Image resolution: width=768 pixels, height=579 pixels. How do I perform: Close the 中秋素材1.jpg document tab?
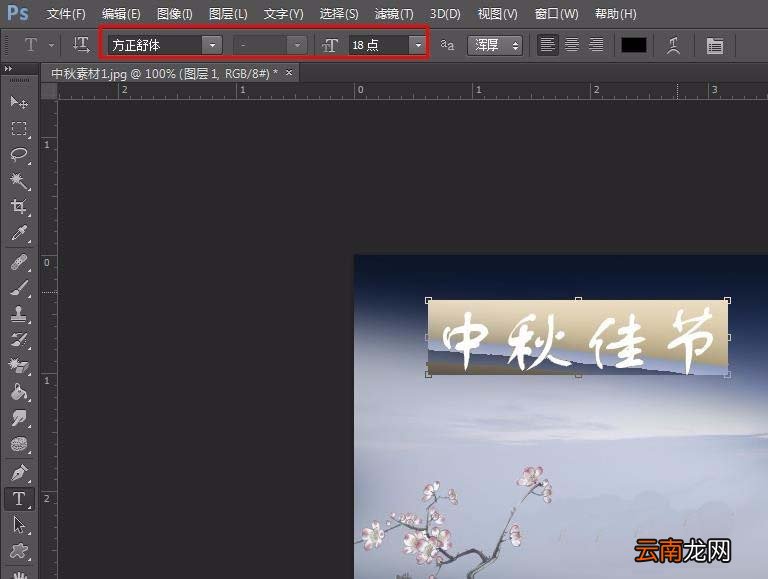289,72
